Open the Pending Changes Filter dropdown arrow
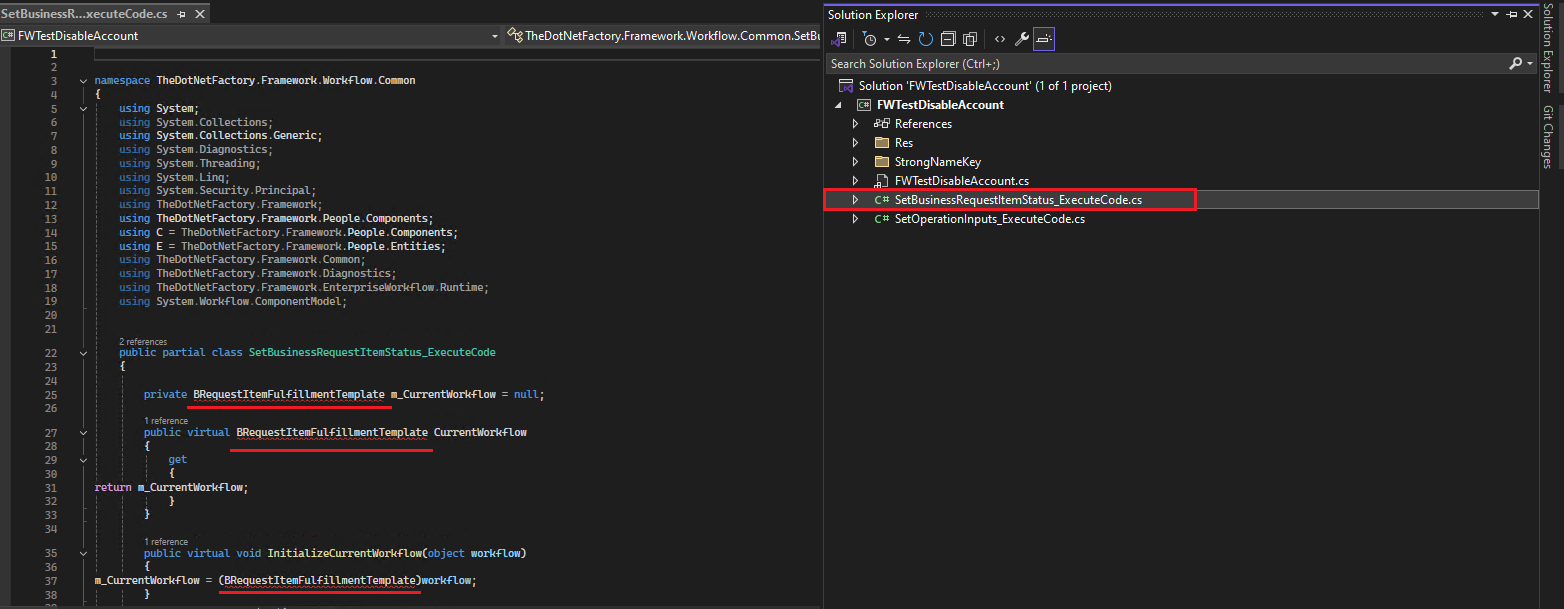The image size is (1564, 609). [x=886, y=39]
